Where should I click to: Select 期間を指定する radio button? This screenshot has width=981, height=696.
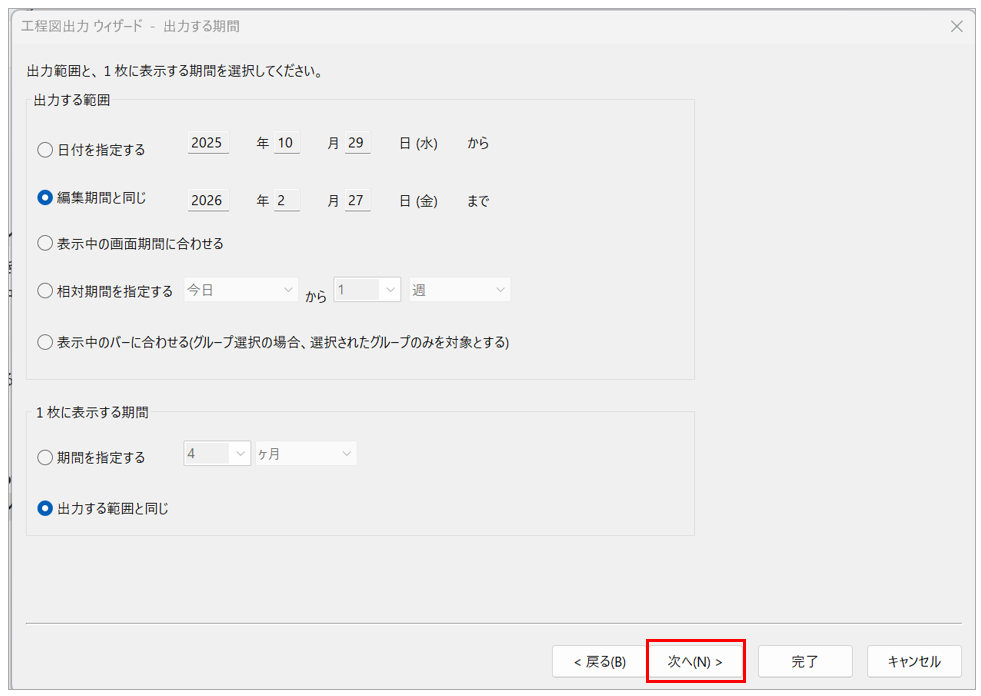click(45, 457)
